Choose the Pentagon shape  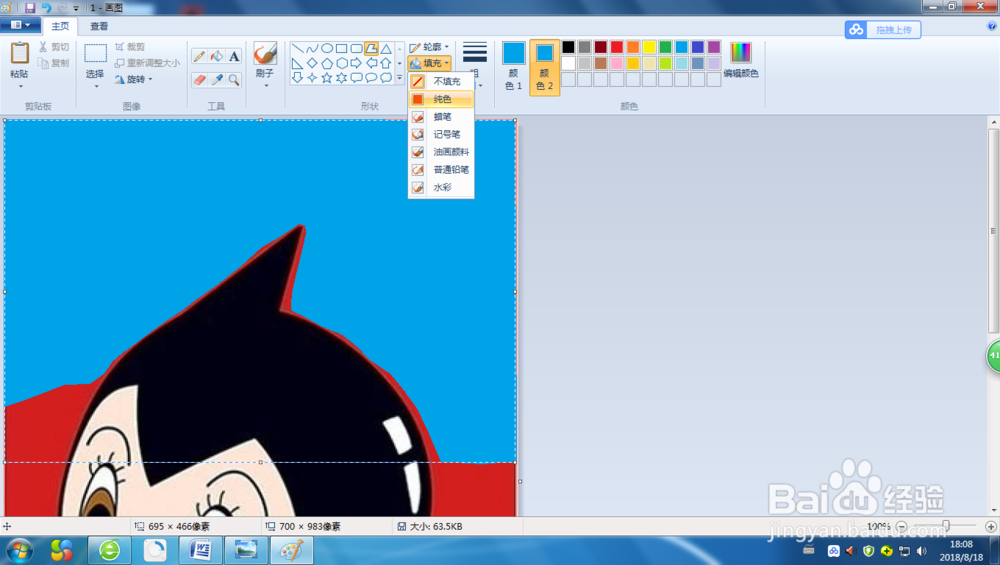click(327, 63)
